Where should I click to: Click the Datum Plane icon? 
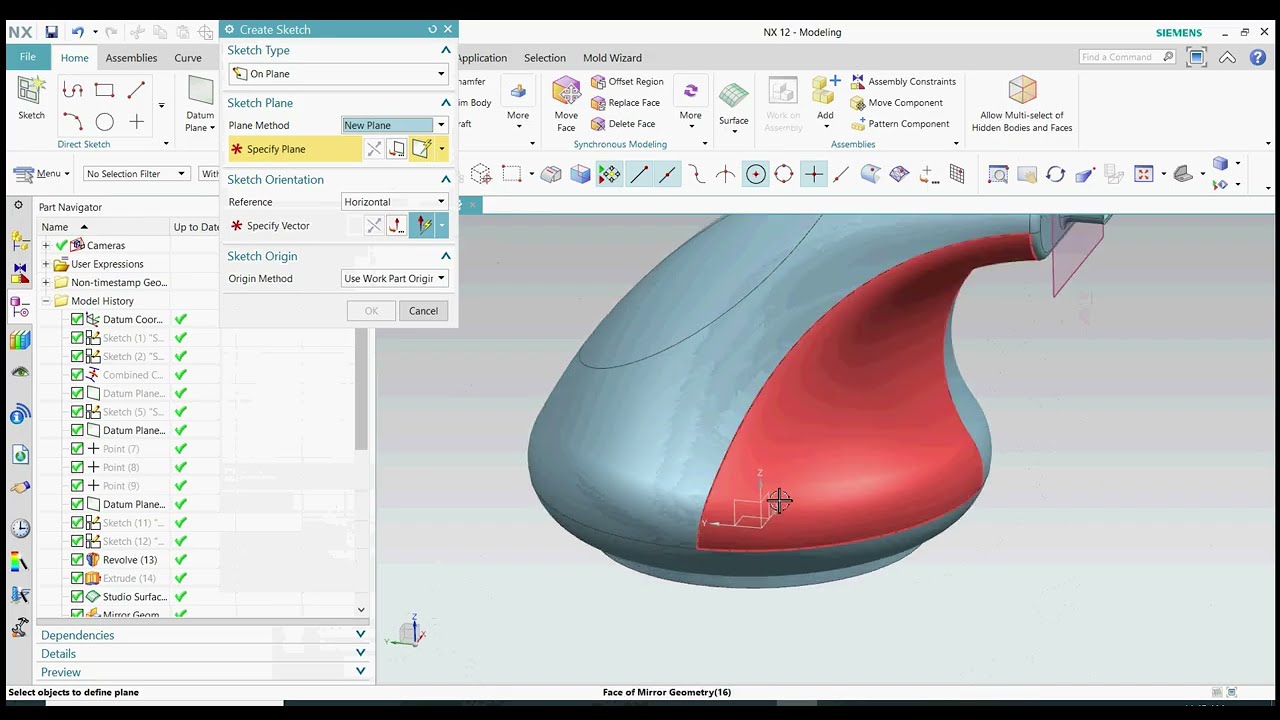[200, 92]
